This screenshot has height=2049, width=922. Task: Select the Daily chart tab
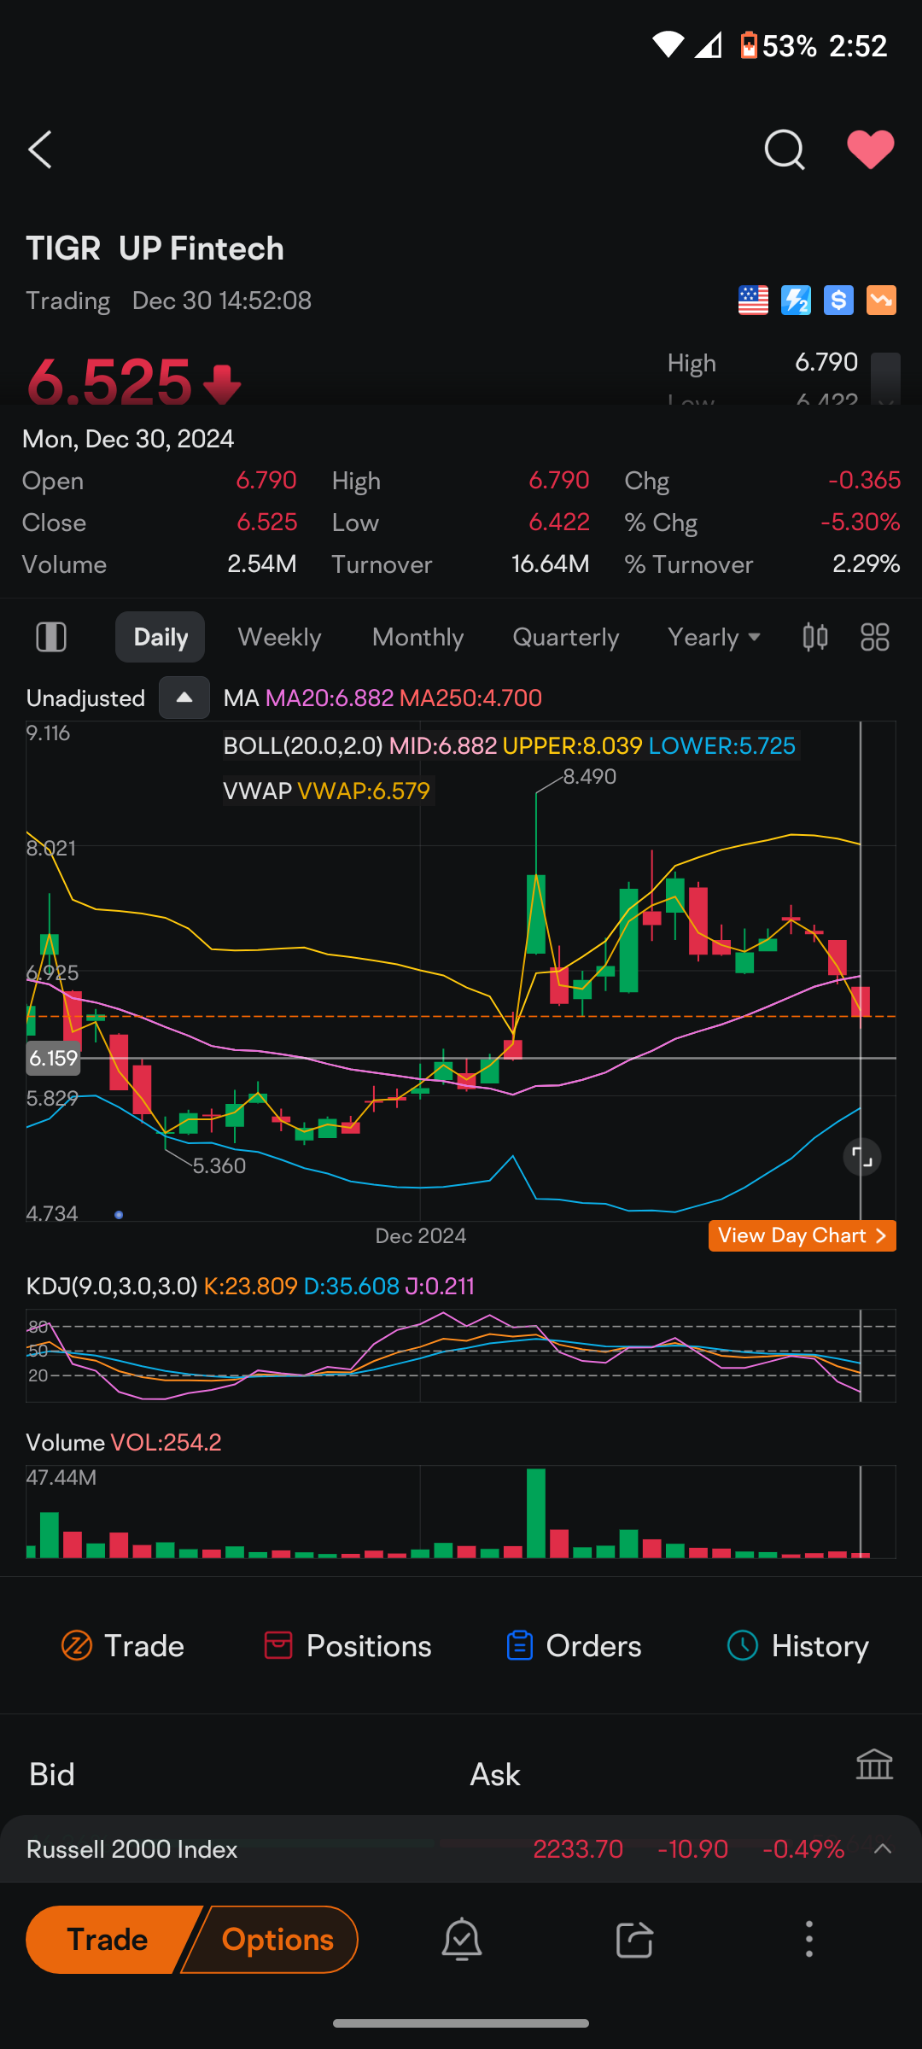pos(160,637)
